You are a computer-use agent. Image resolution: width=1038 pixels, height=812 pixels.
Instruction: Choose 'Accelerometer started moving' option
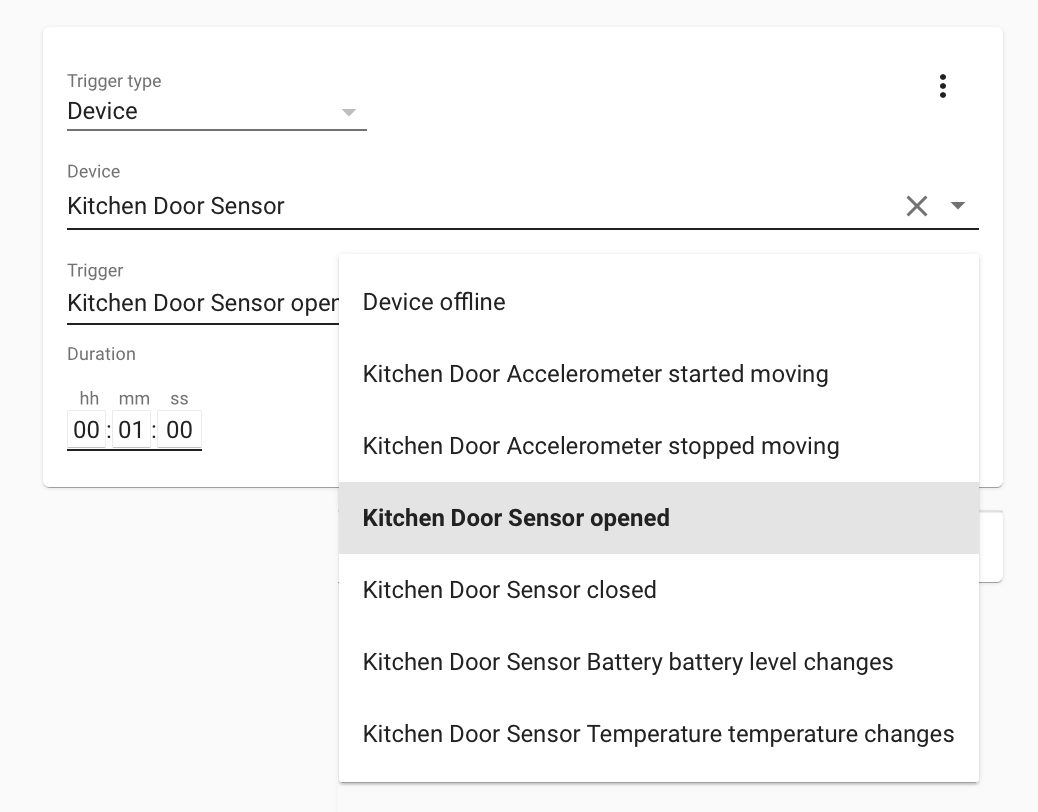(x=595, y=374)
